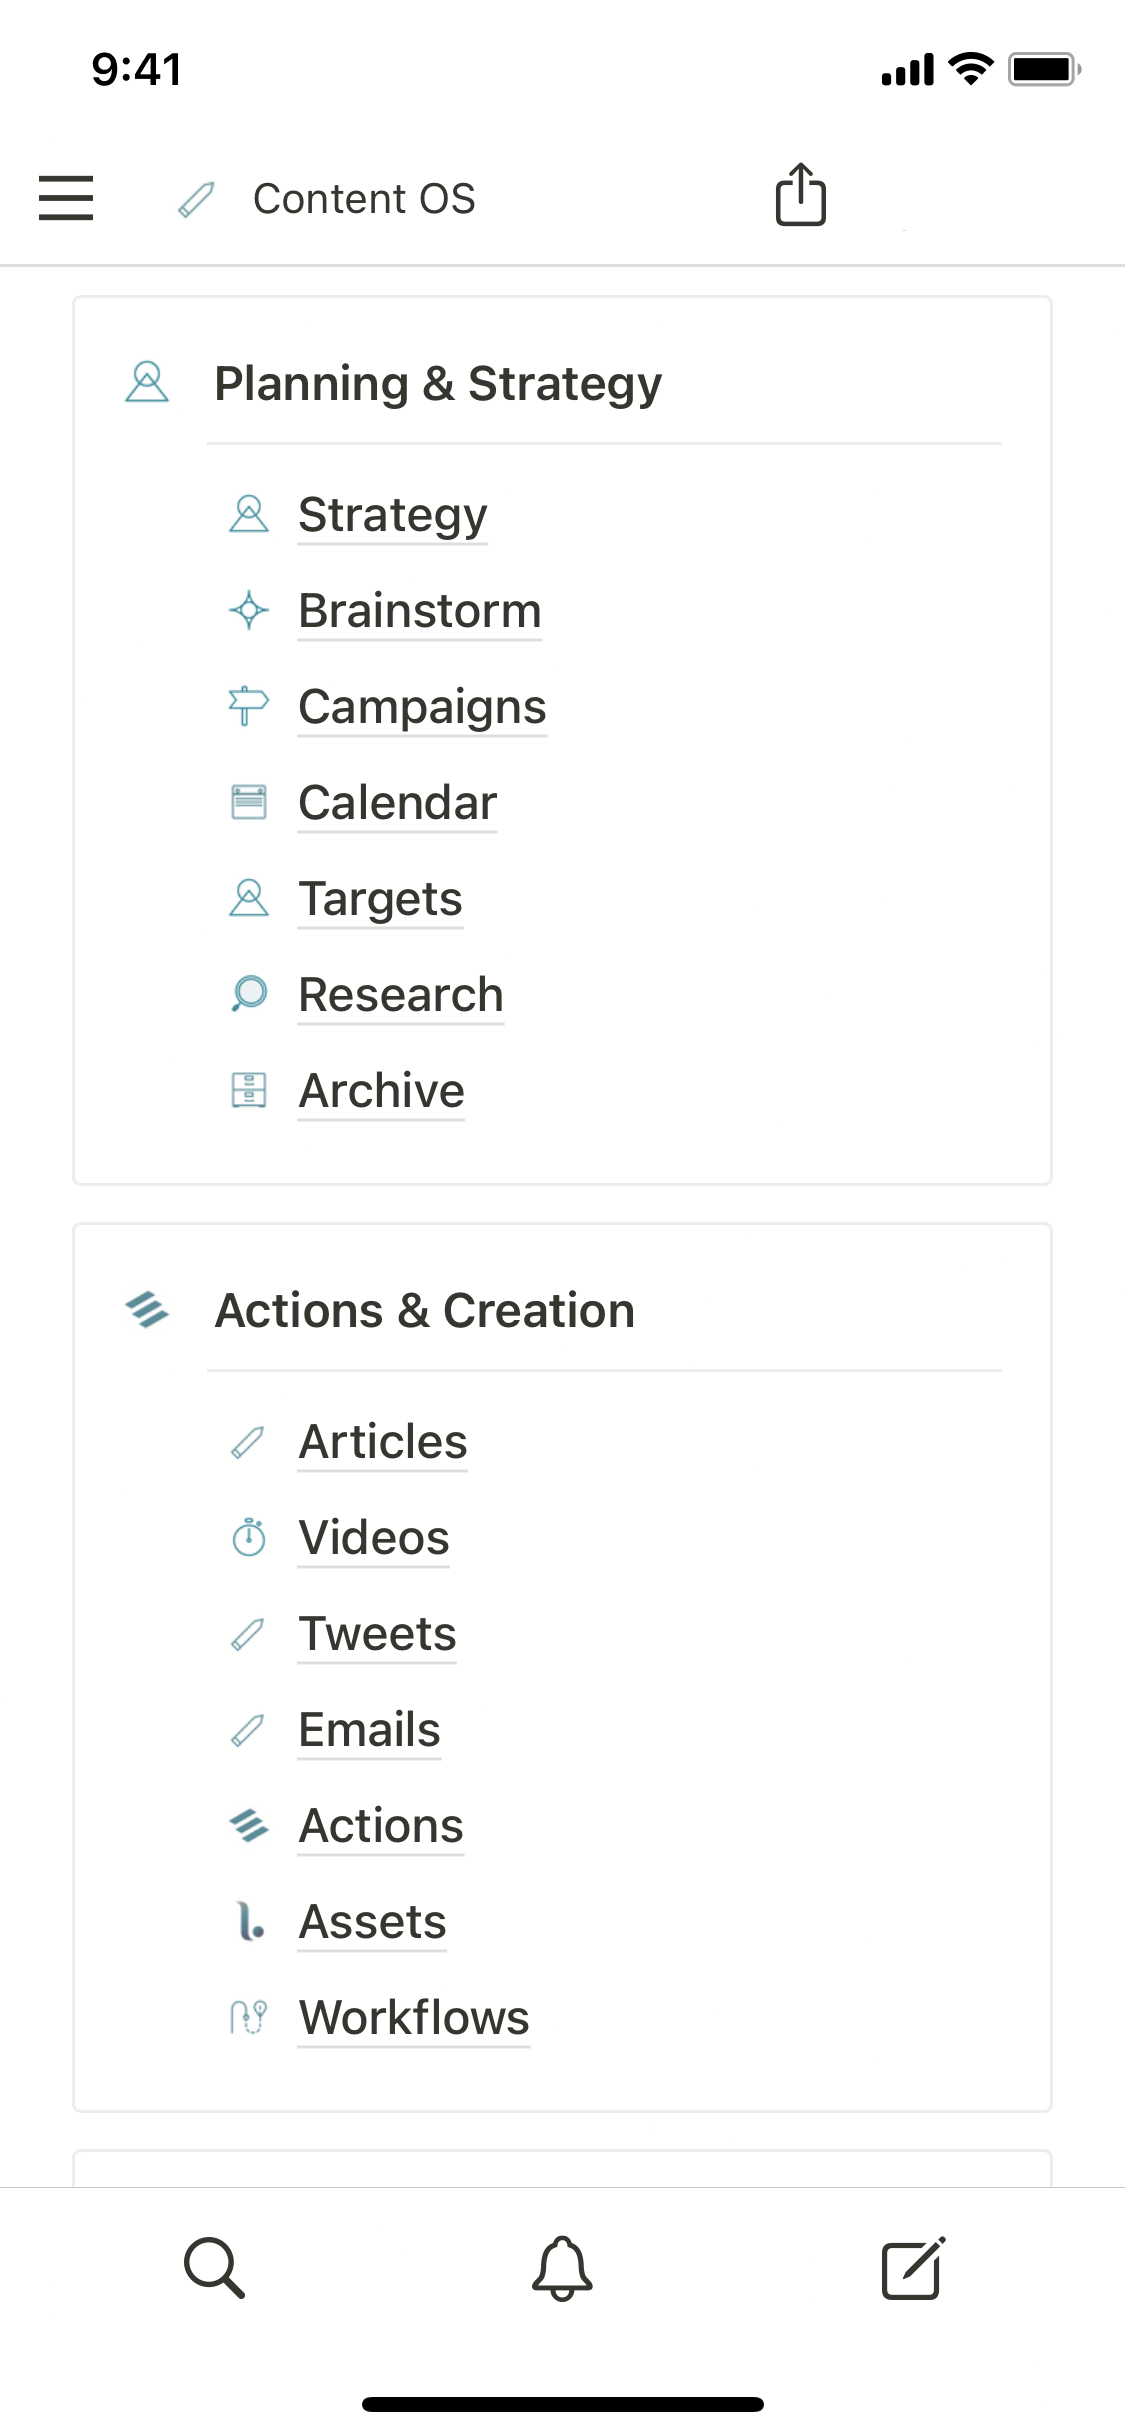The image size is (1125, 2436).
Task: Tap the Research magnifier icon
Action: pos(248,994)
